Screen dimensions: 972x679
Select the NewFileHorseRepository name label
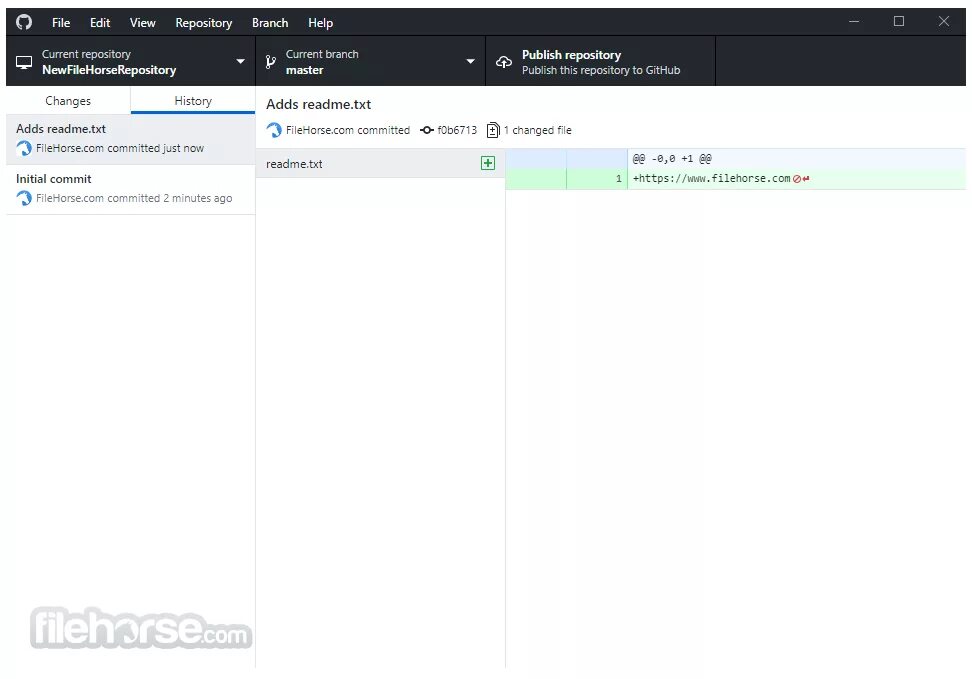(109, 70)
